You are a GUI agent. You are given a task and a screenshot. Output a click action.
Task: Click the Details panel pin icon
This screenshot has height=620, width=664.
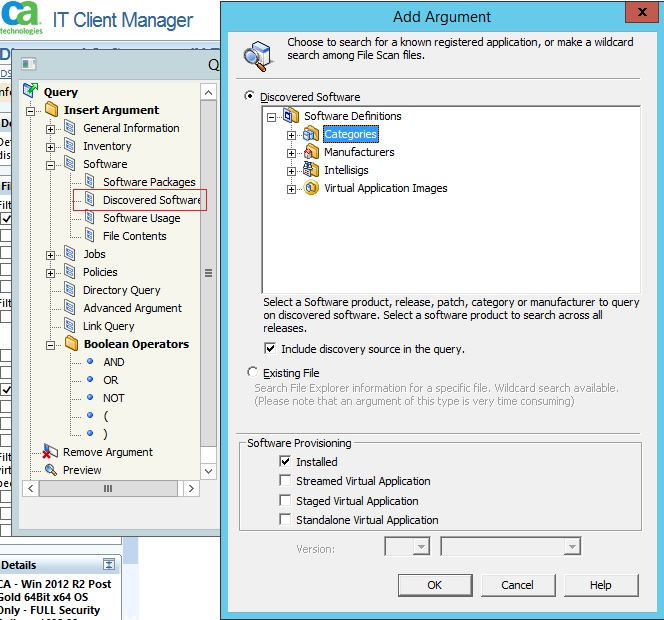109,565
